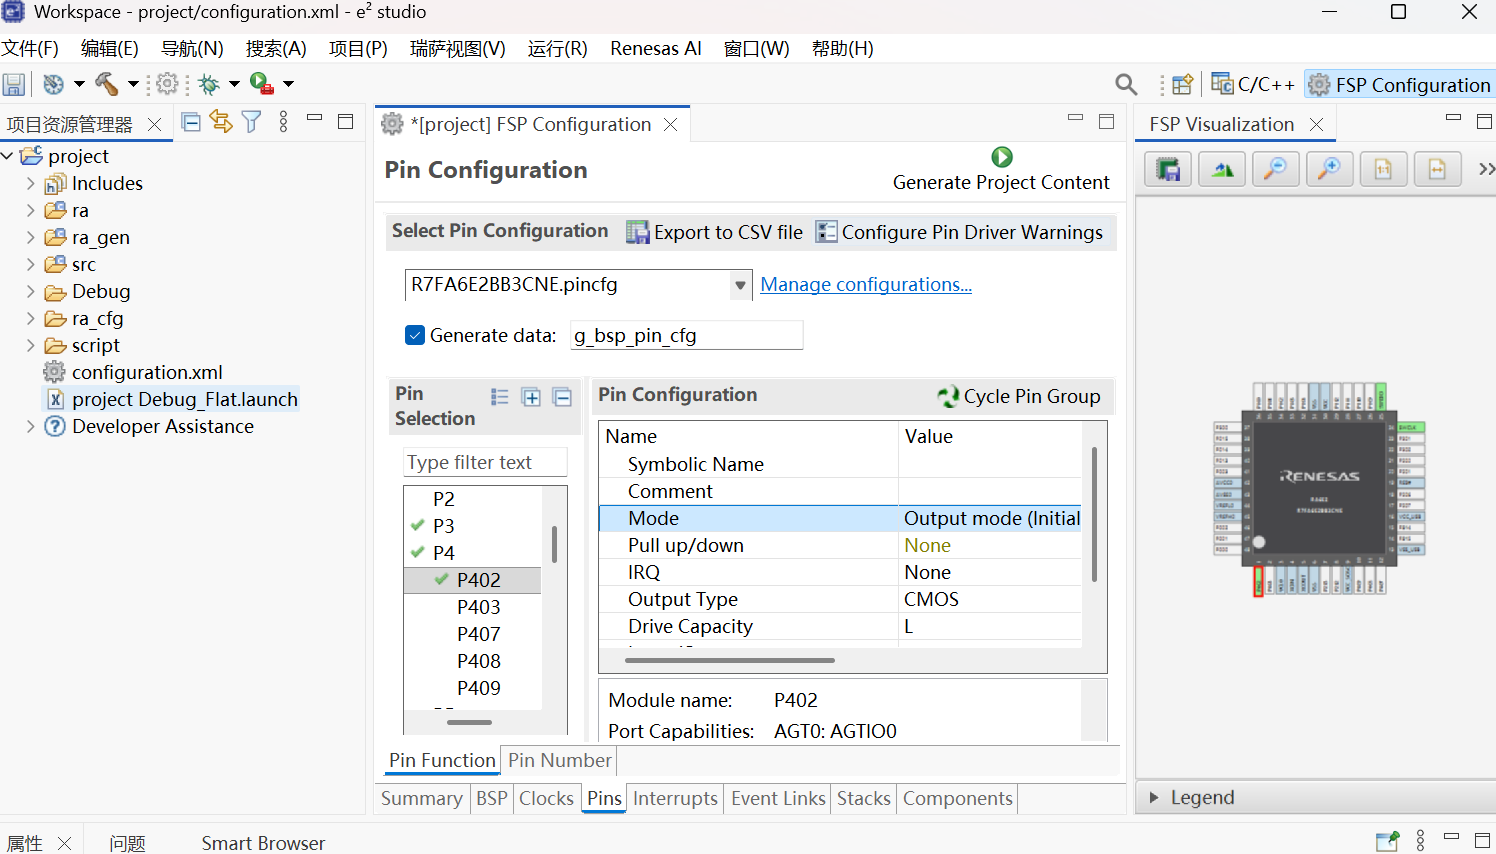Open the project explorer filter funnel
1496x854 pixels.
pyautogui.click(x=252, y=122)
